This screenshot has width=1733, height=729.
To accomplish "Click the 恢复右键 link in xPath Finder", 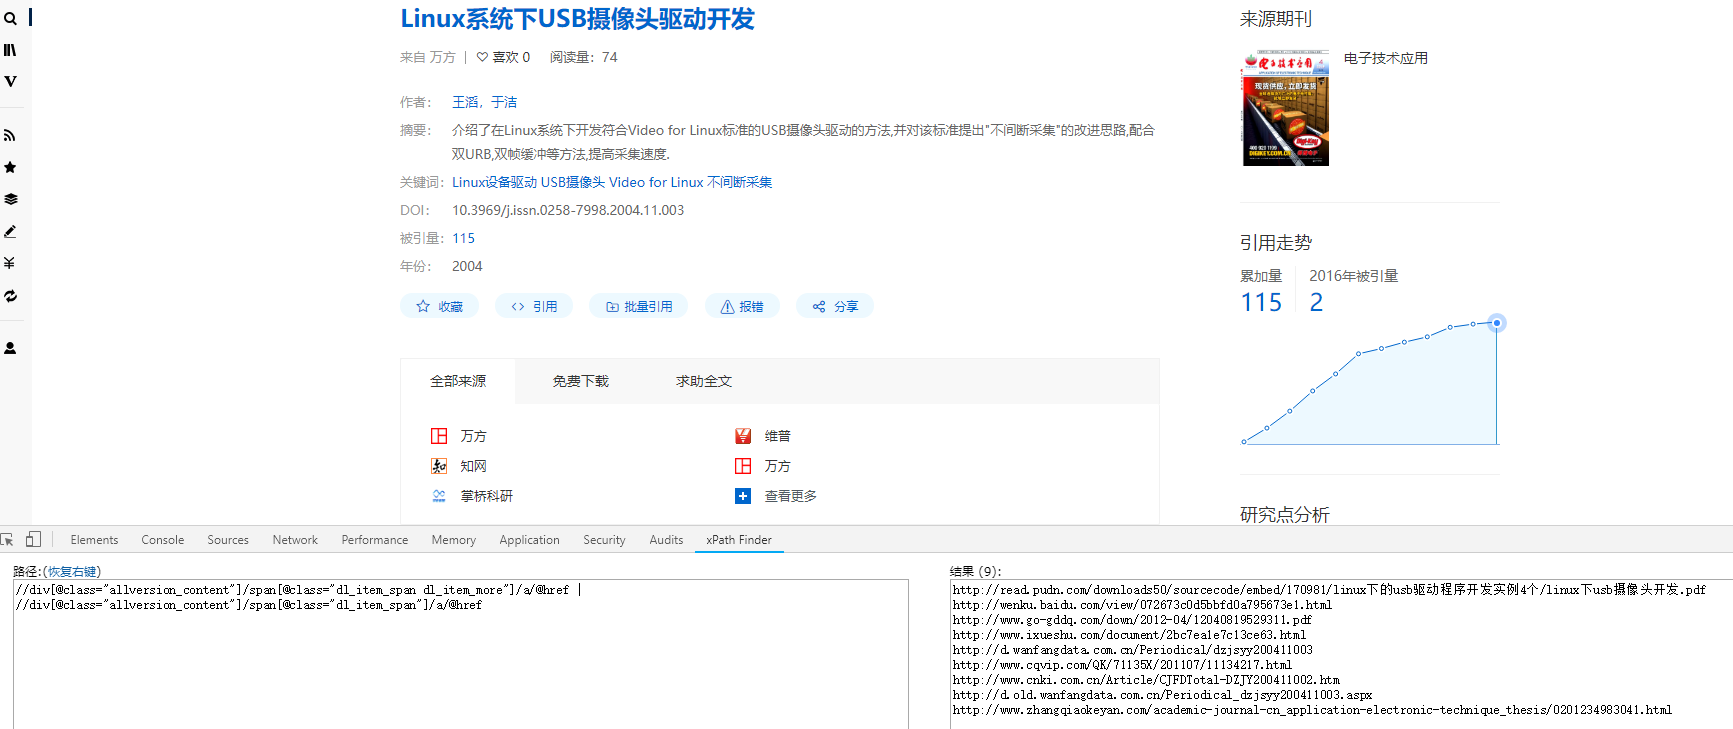I will pyautogui.click(x=73, y=572).
